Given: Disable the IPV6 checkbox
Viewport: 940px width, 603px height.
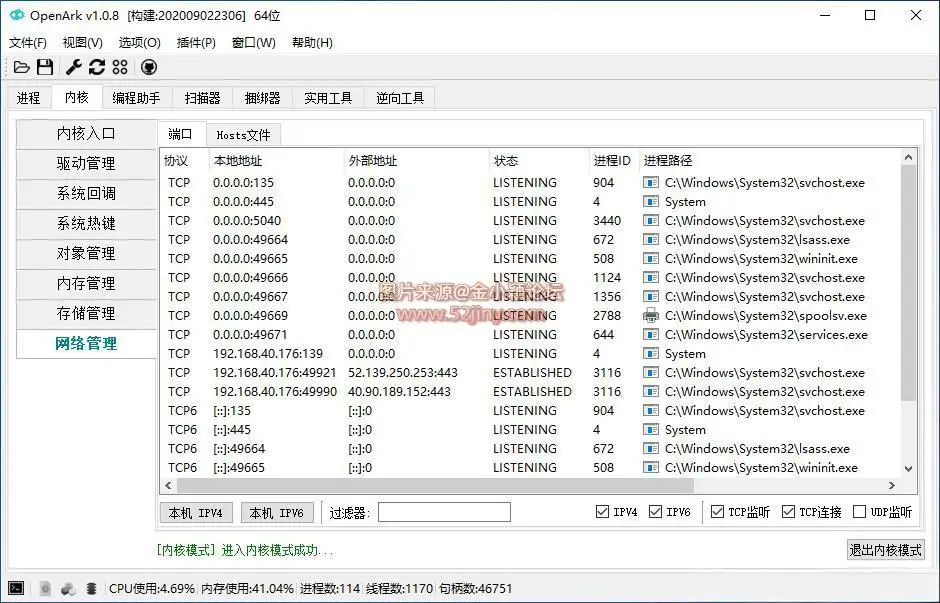Looking at the screenshot, I should (x=655, y=512).
